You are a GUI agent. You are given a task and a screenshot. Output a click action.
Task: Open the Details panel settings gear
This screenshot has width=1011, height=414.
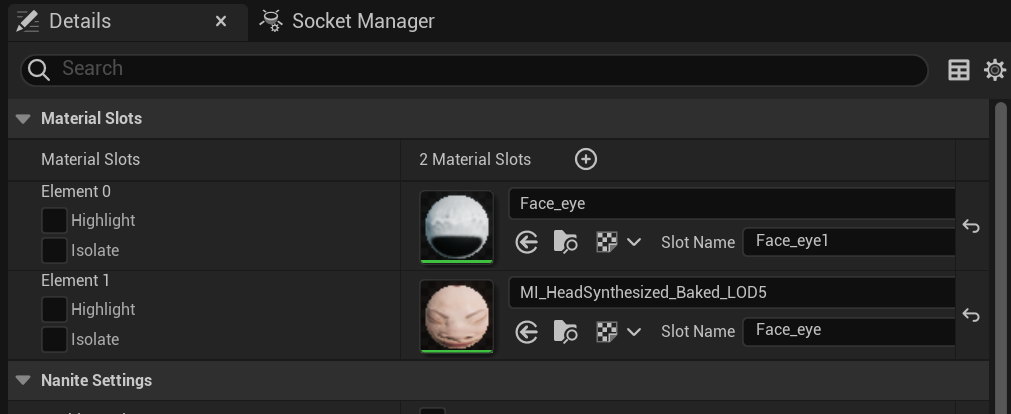tap(994, 69)
